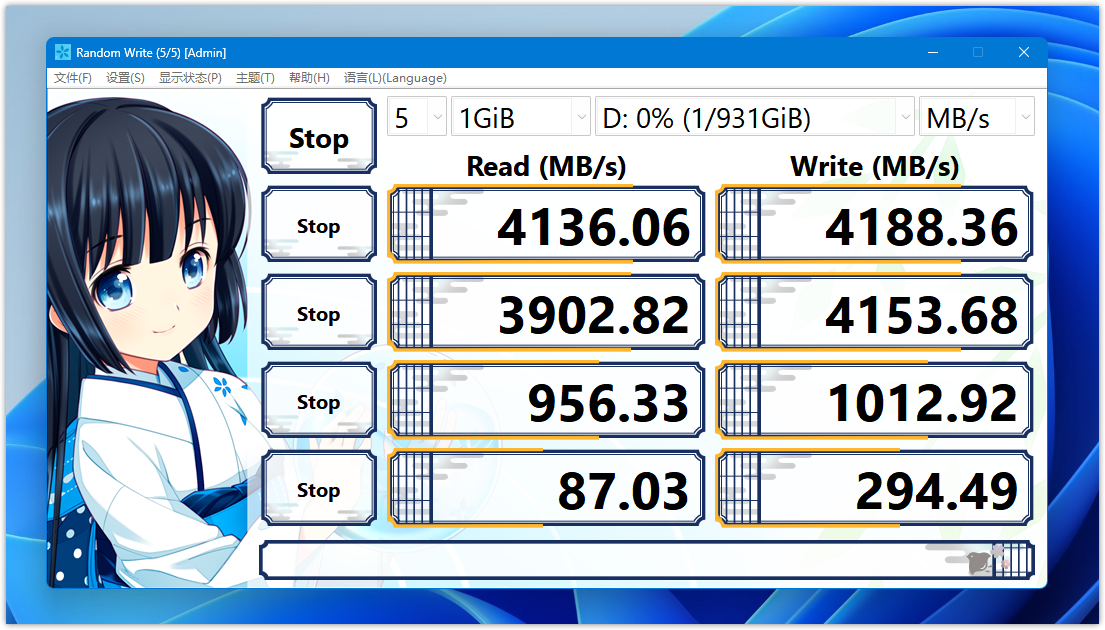The height and width of the screenshot is (630, 1105).
Task: Open the 帮助(H) help menu
Action: pyautogui.click(x=309, y=78)
